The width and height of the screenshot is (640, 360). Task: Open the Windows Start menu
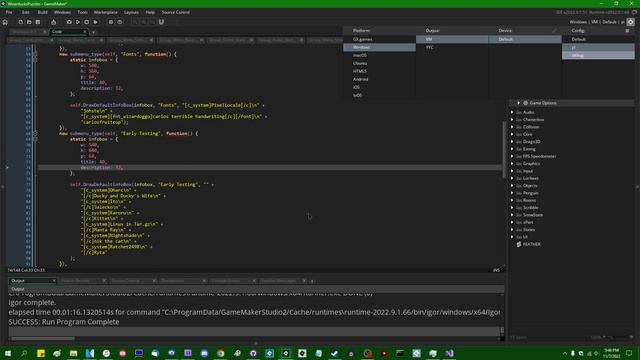pyautogui.click(x=7, y=353)
